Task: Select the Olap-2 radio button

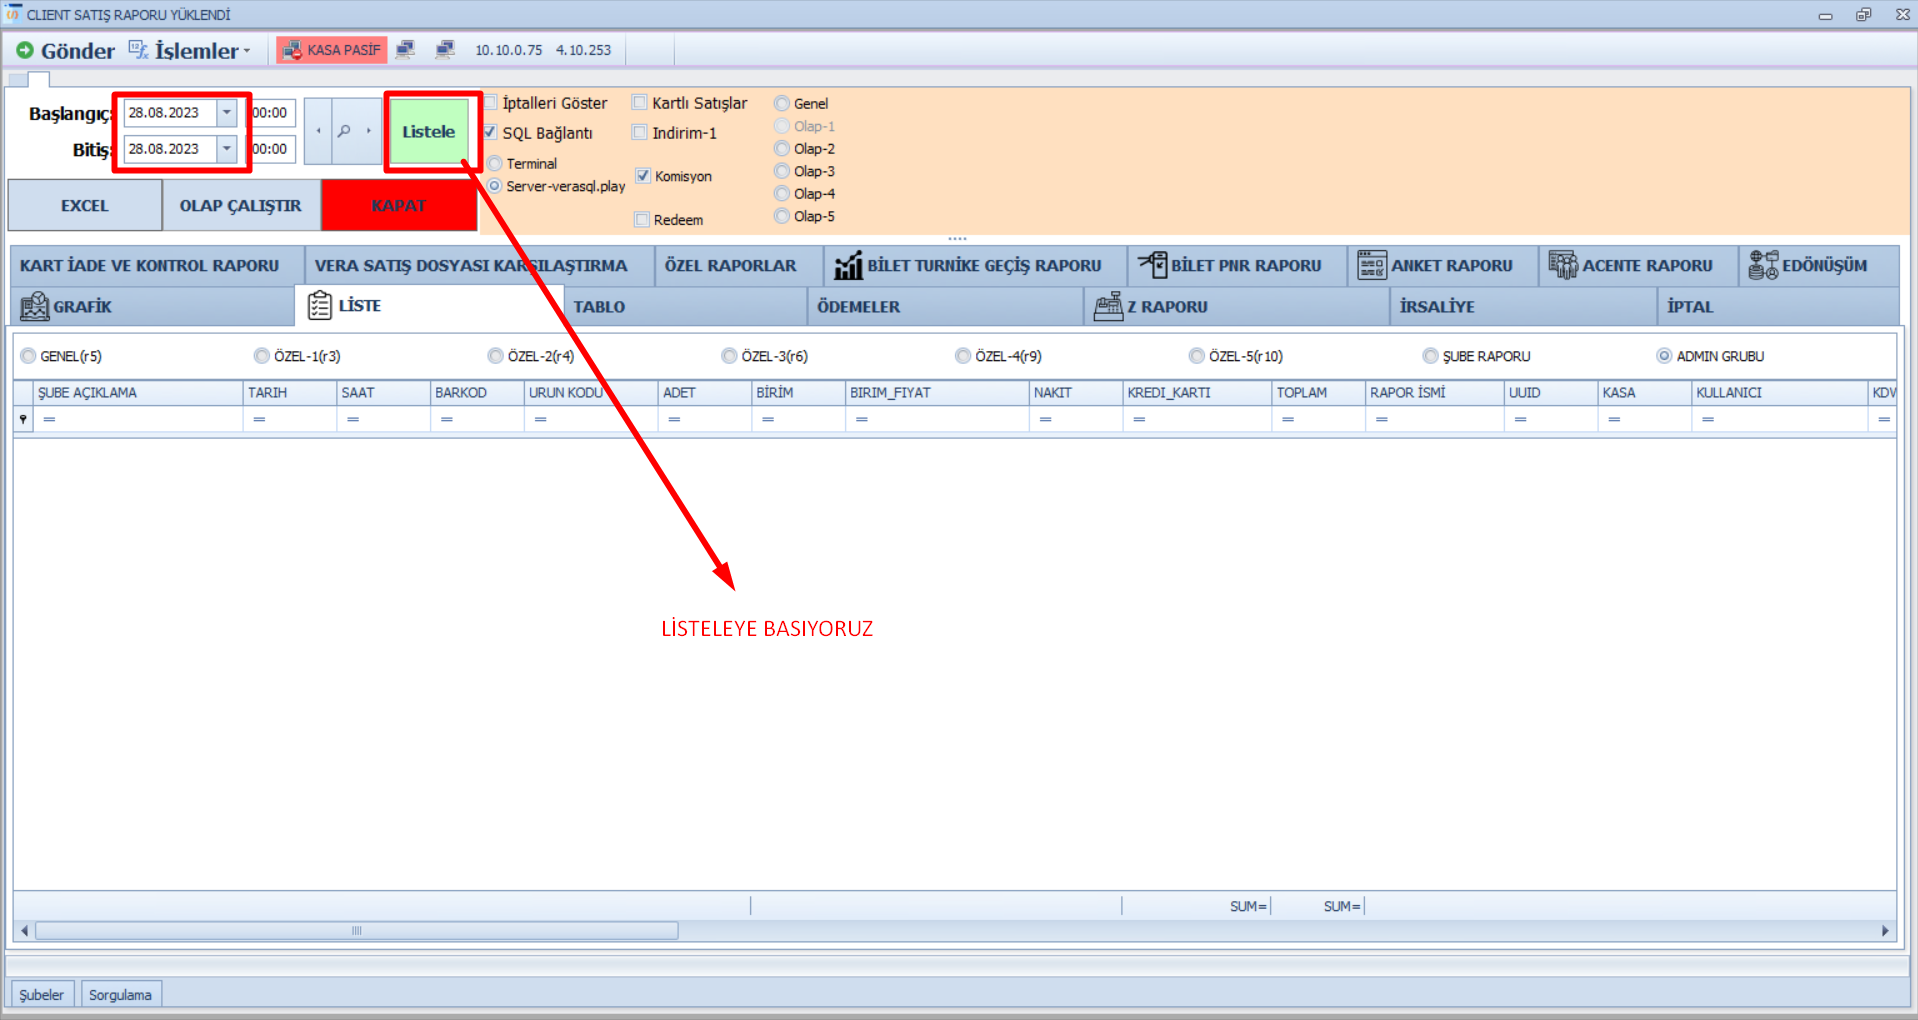Action: 782,149
